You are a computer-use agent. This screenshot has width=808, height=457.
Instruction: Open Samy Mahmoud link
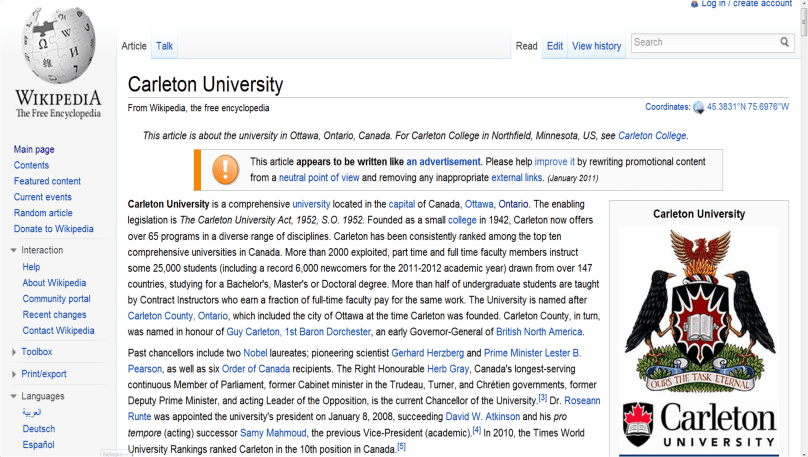273,433
